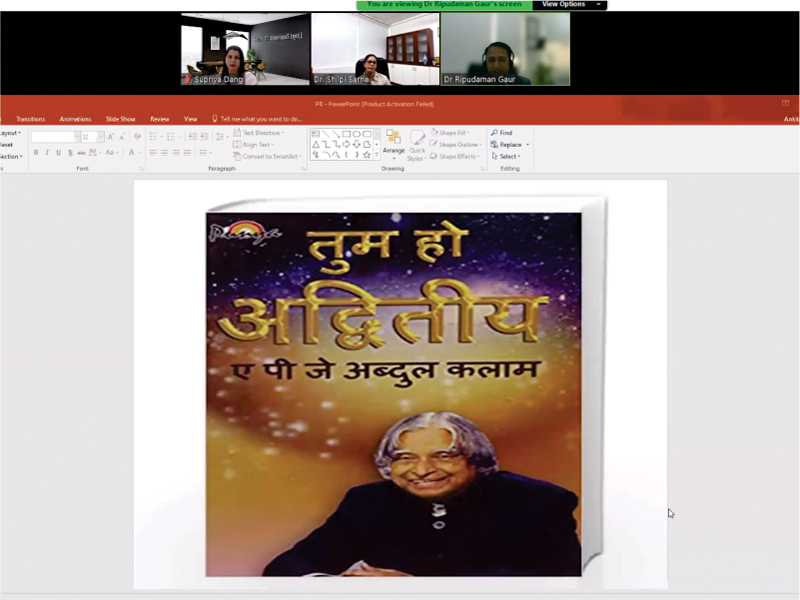This screenshot has height=600, width=800.
Task: Click Reset slide button
Action: click(6, 144)
